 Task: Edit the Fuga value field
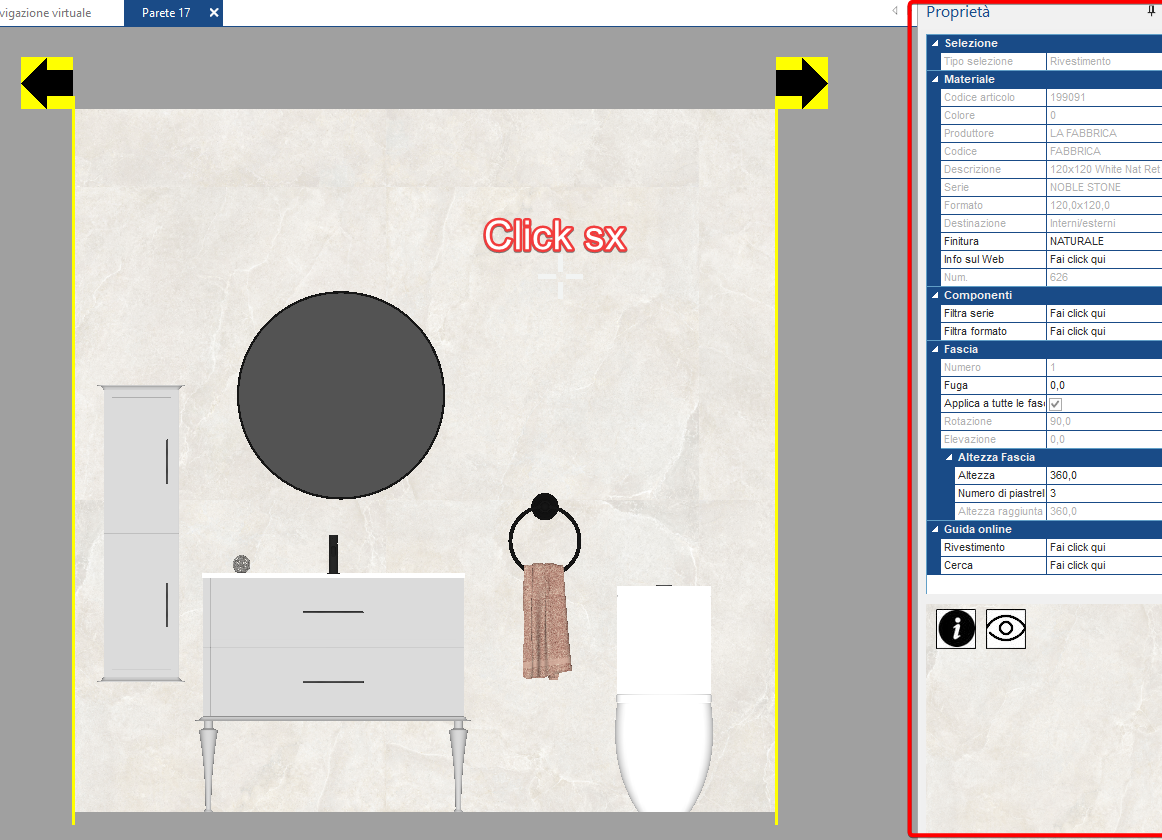click(x=1104, y=386)
